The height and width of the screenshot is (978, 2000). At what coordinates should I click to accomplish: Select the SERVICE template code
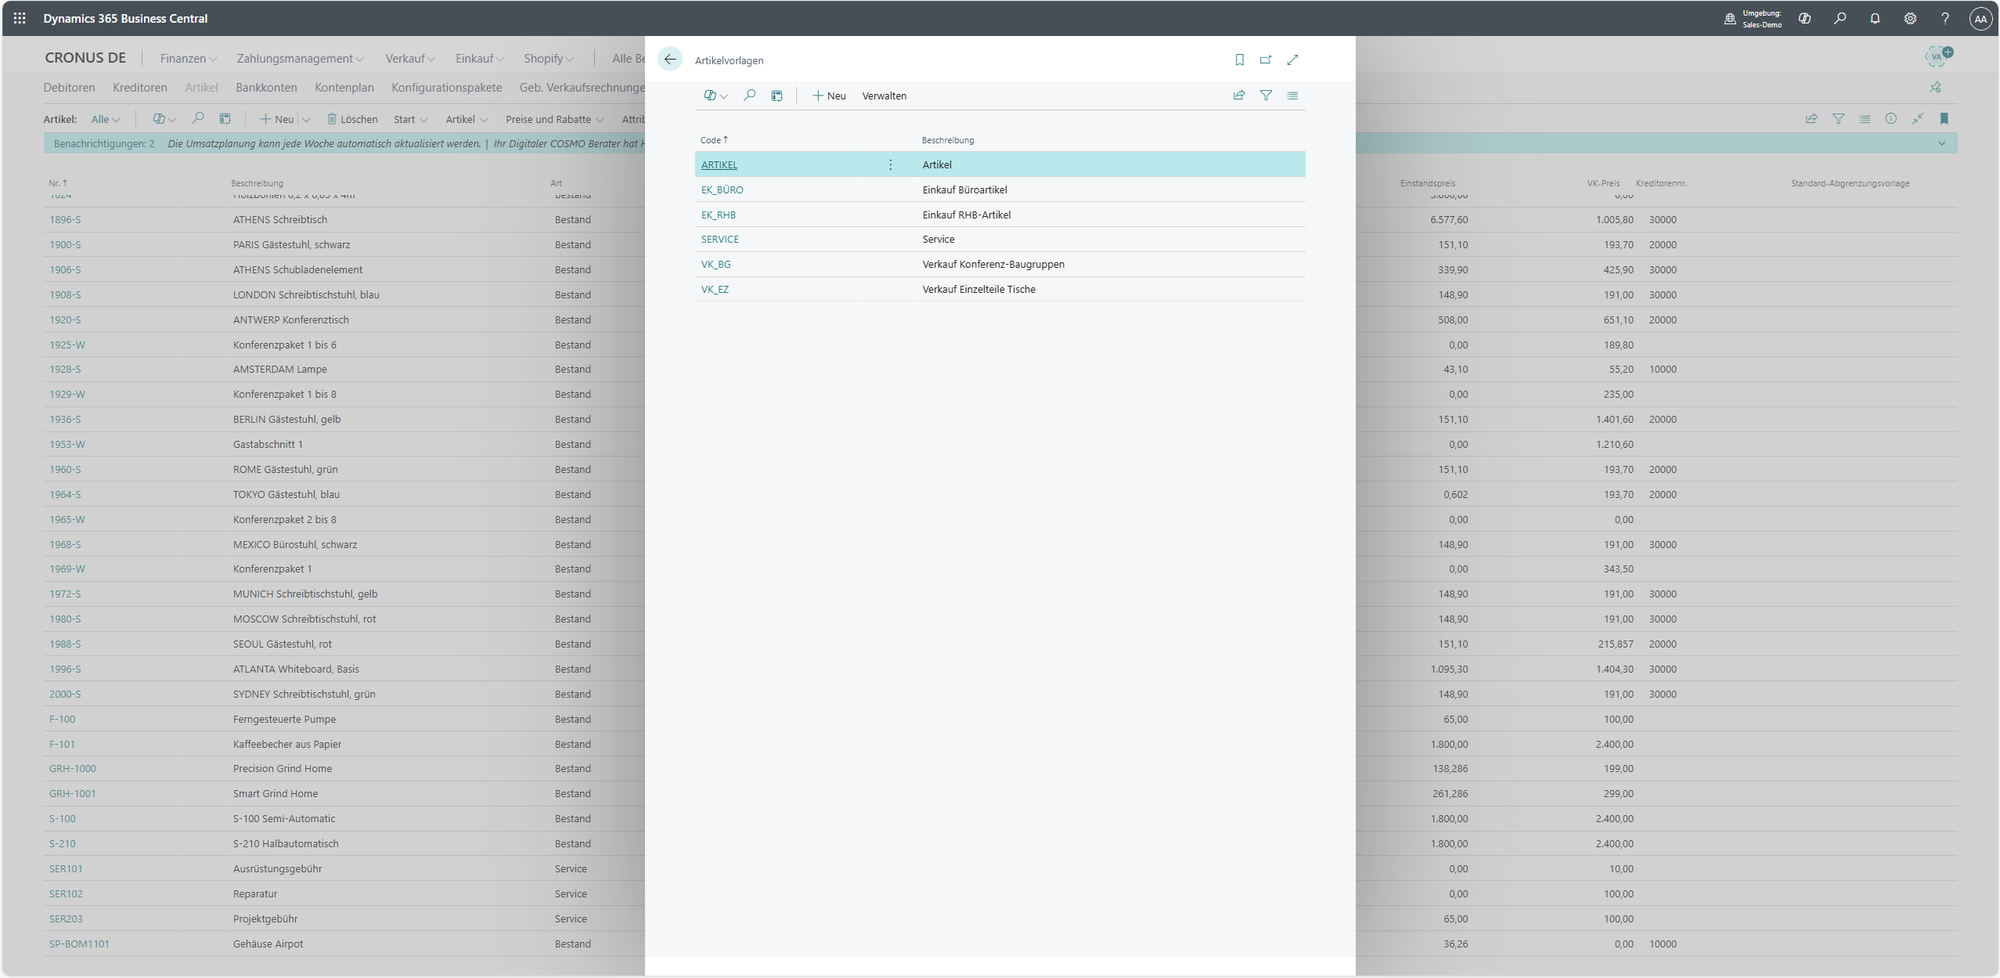(x=720, y=240)
